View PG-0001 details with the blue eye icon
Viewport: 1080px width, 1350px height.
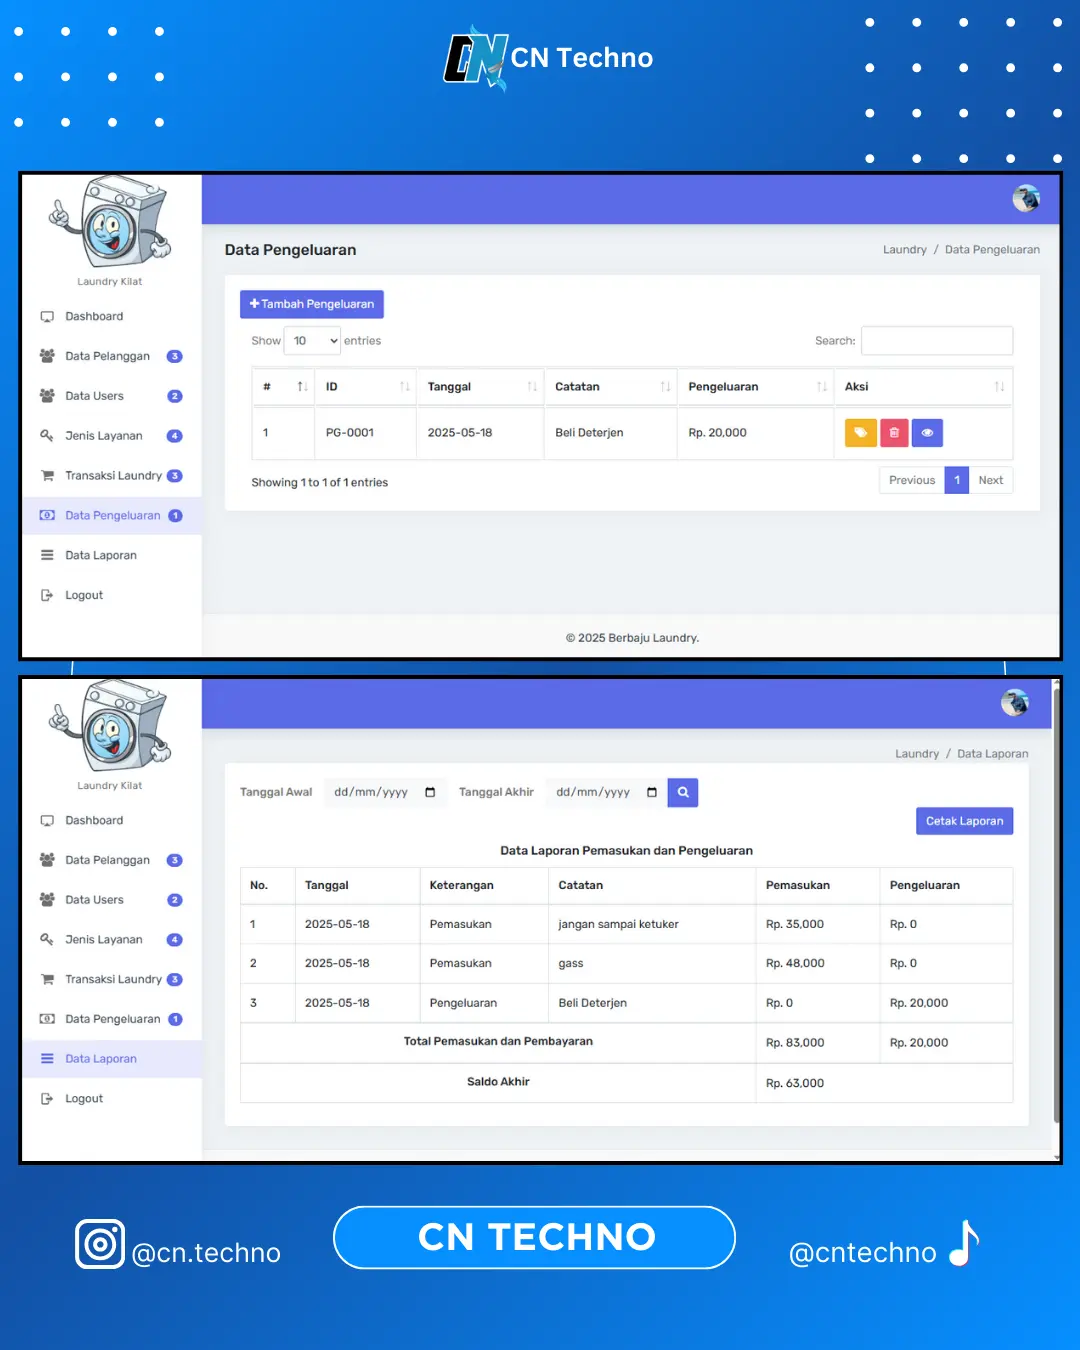pos(927,433)
